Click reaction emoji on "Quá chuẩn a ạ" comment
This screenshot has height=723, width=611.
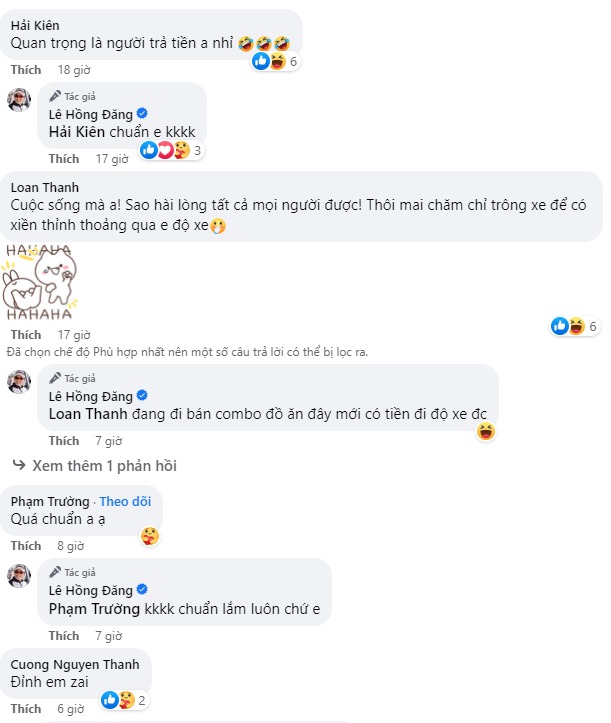click(149, 536)
